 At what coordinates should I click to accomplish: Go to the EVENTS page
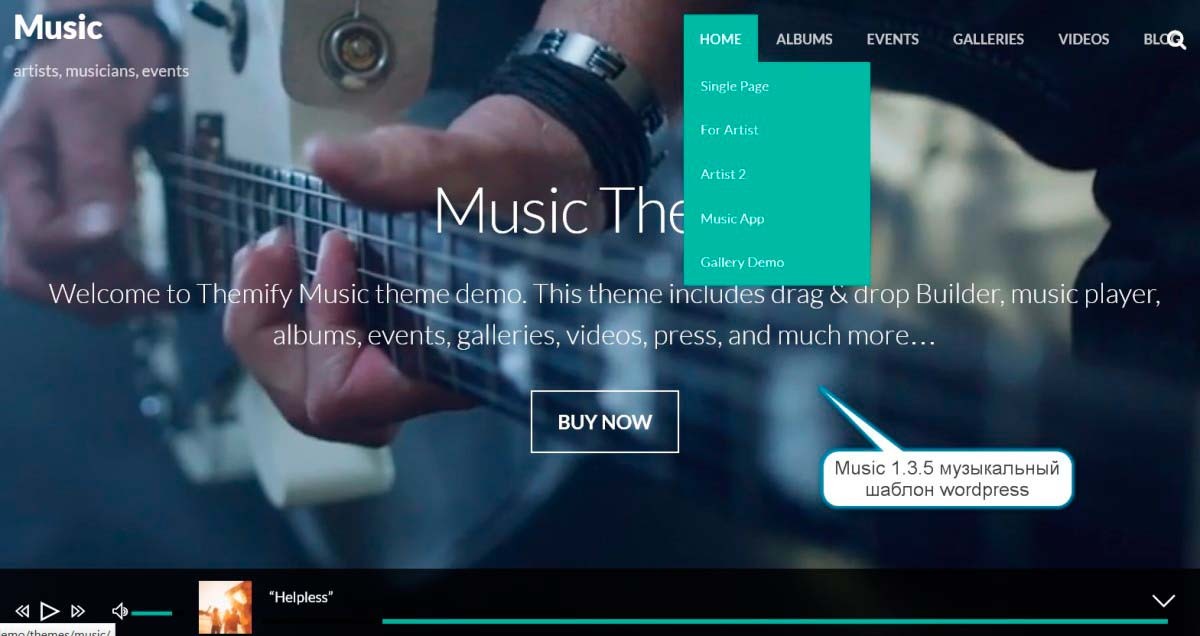(892, 39)
